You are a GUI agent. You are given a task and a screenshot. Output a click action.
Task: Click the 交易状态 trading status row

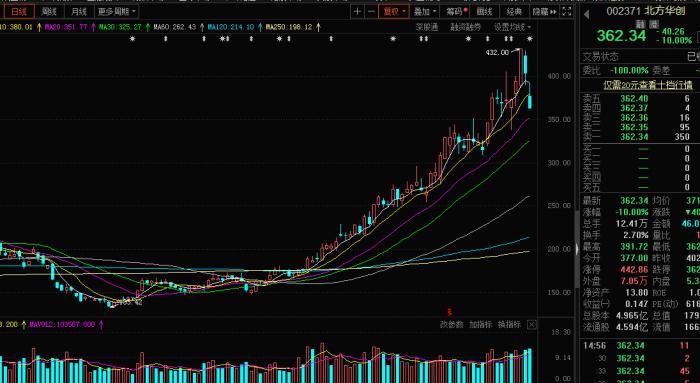639,57
